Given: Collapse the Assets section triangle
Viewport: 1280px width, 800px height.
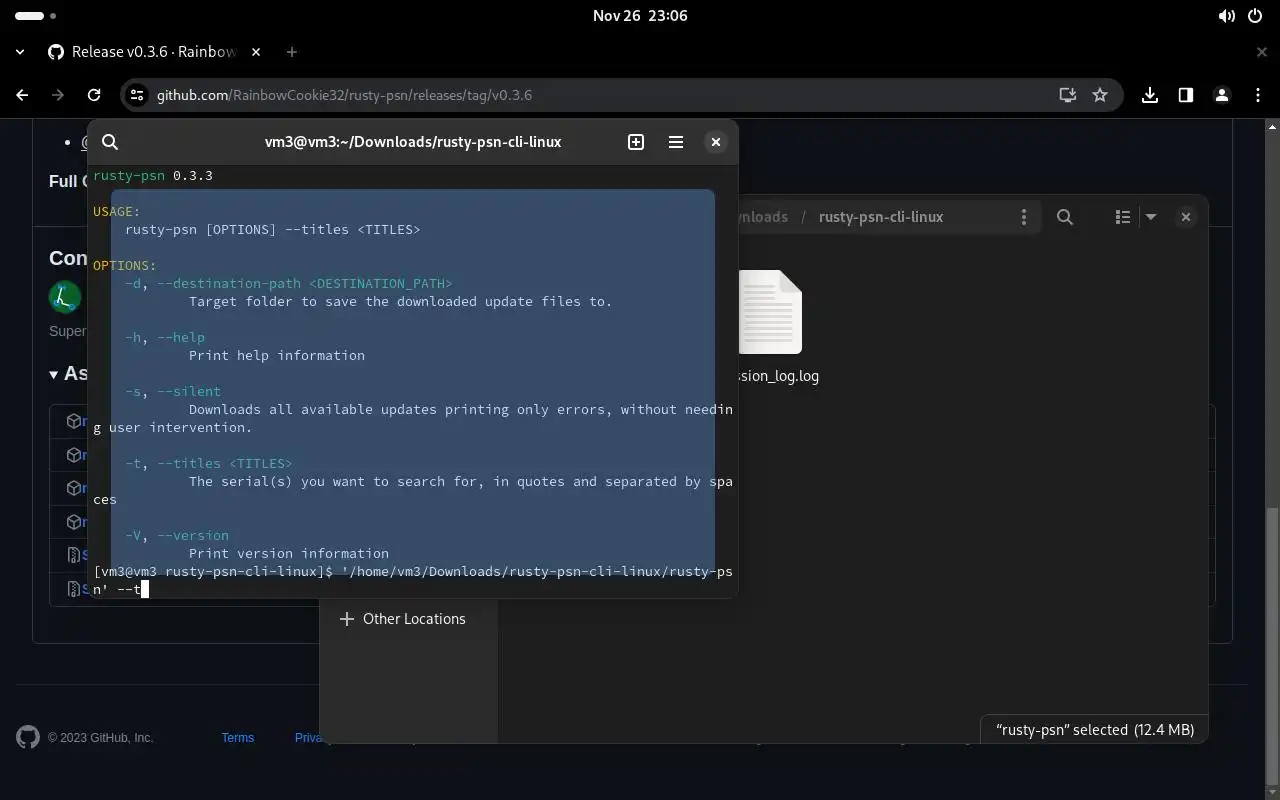Looking at the screenshot, I should (x=54, y=374).
